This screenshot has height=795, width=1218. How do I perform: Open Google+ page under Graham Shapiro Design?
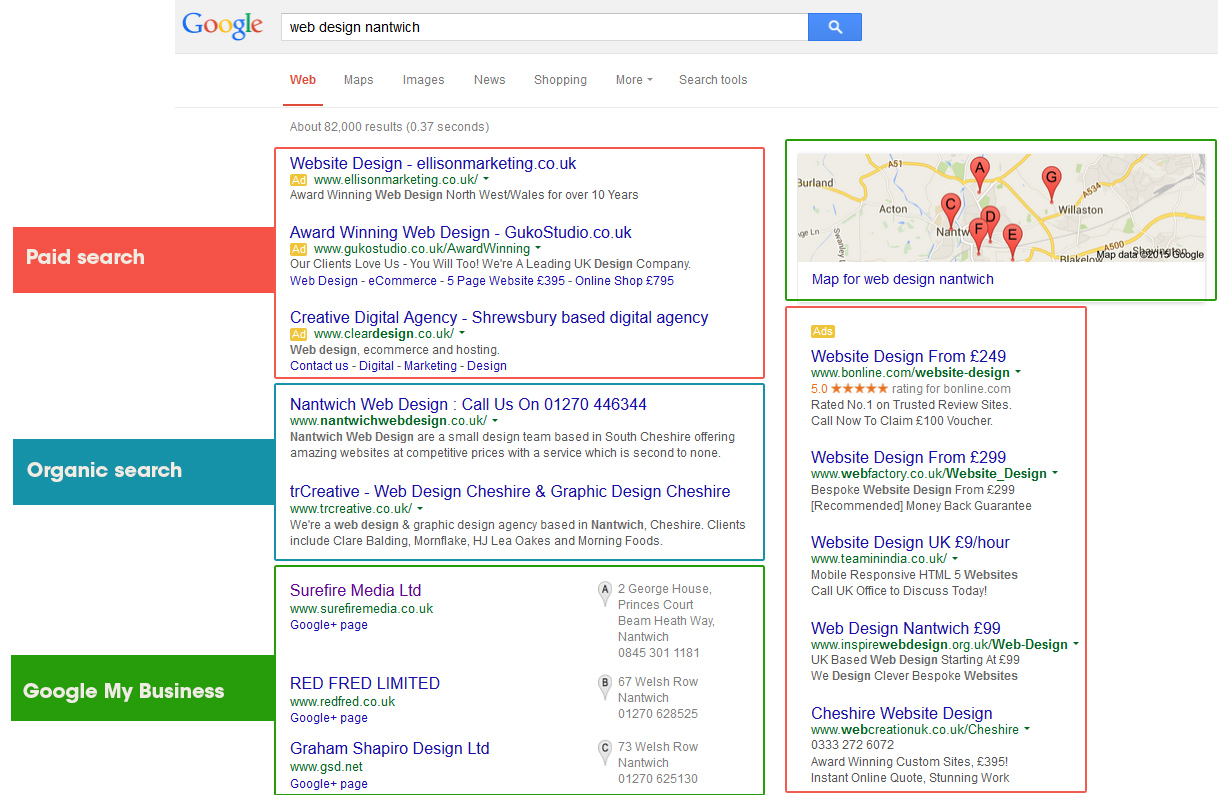(329, 784)
